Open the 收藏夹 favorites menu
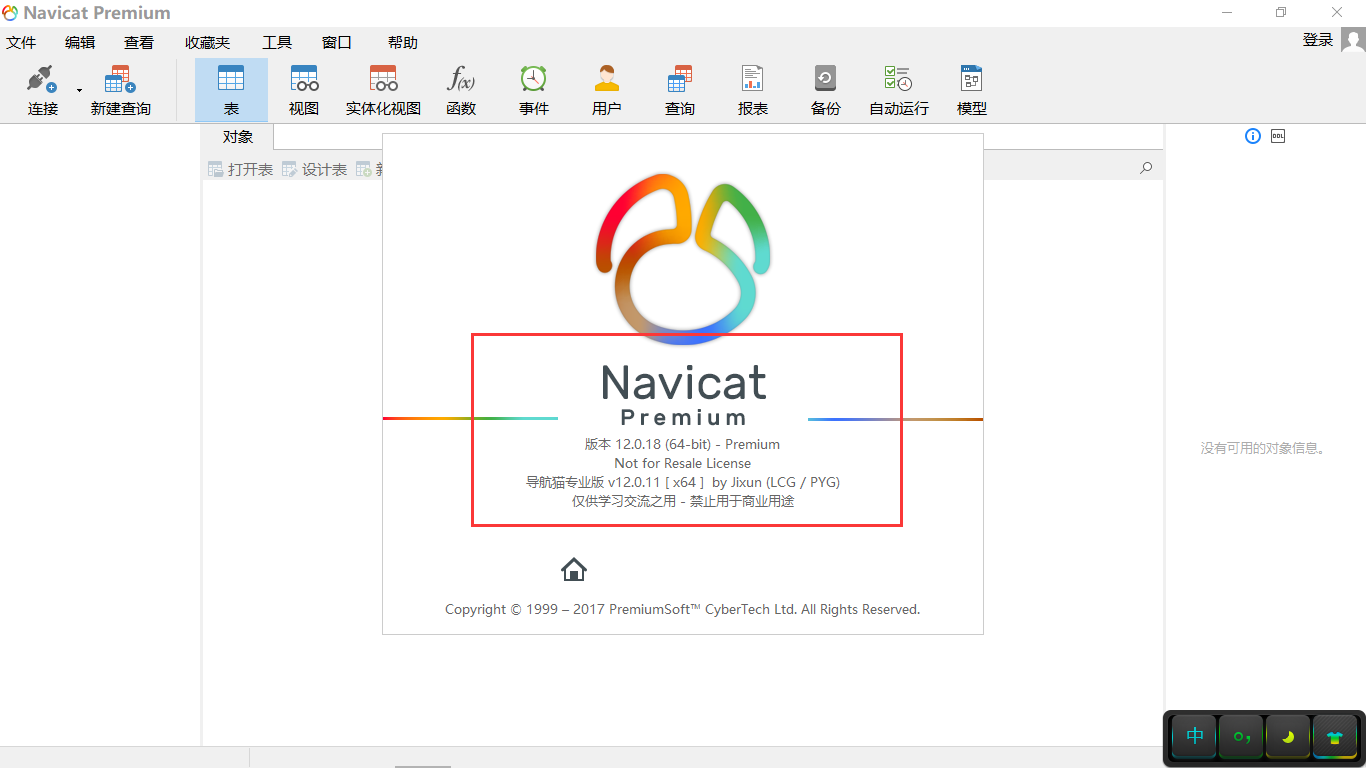The width and height of the screenshot is (1366, 768). coord(207,43)
